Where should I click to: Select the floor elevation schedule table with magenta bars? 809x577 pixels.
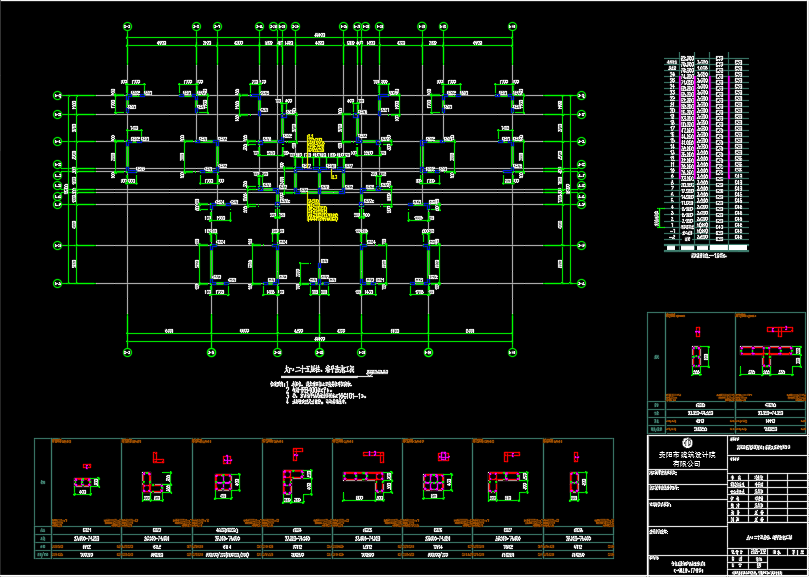(706, 152)
